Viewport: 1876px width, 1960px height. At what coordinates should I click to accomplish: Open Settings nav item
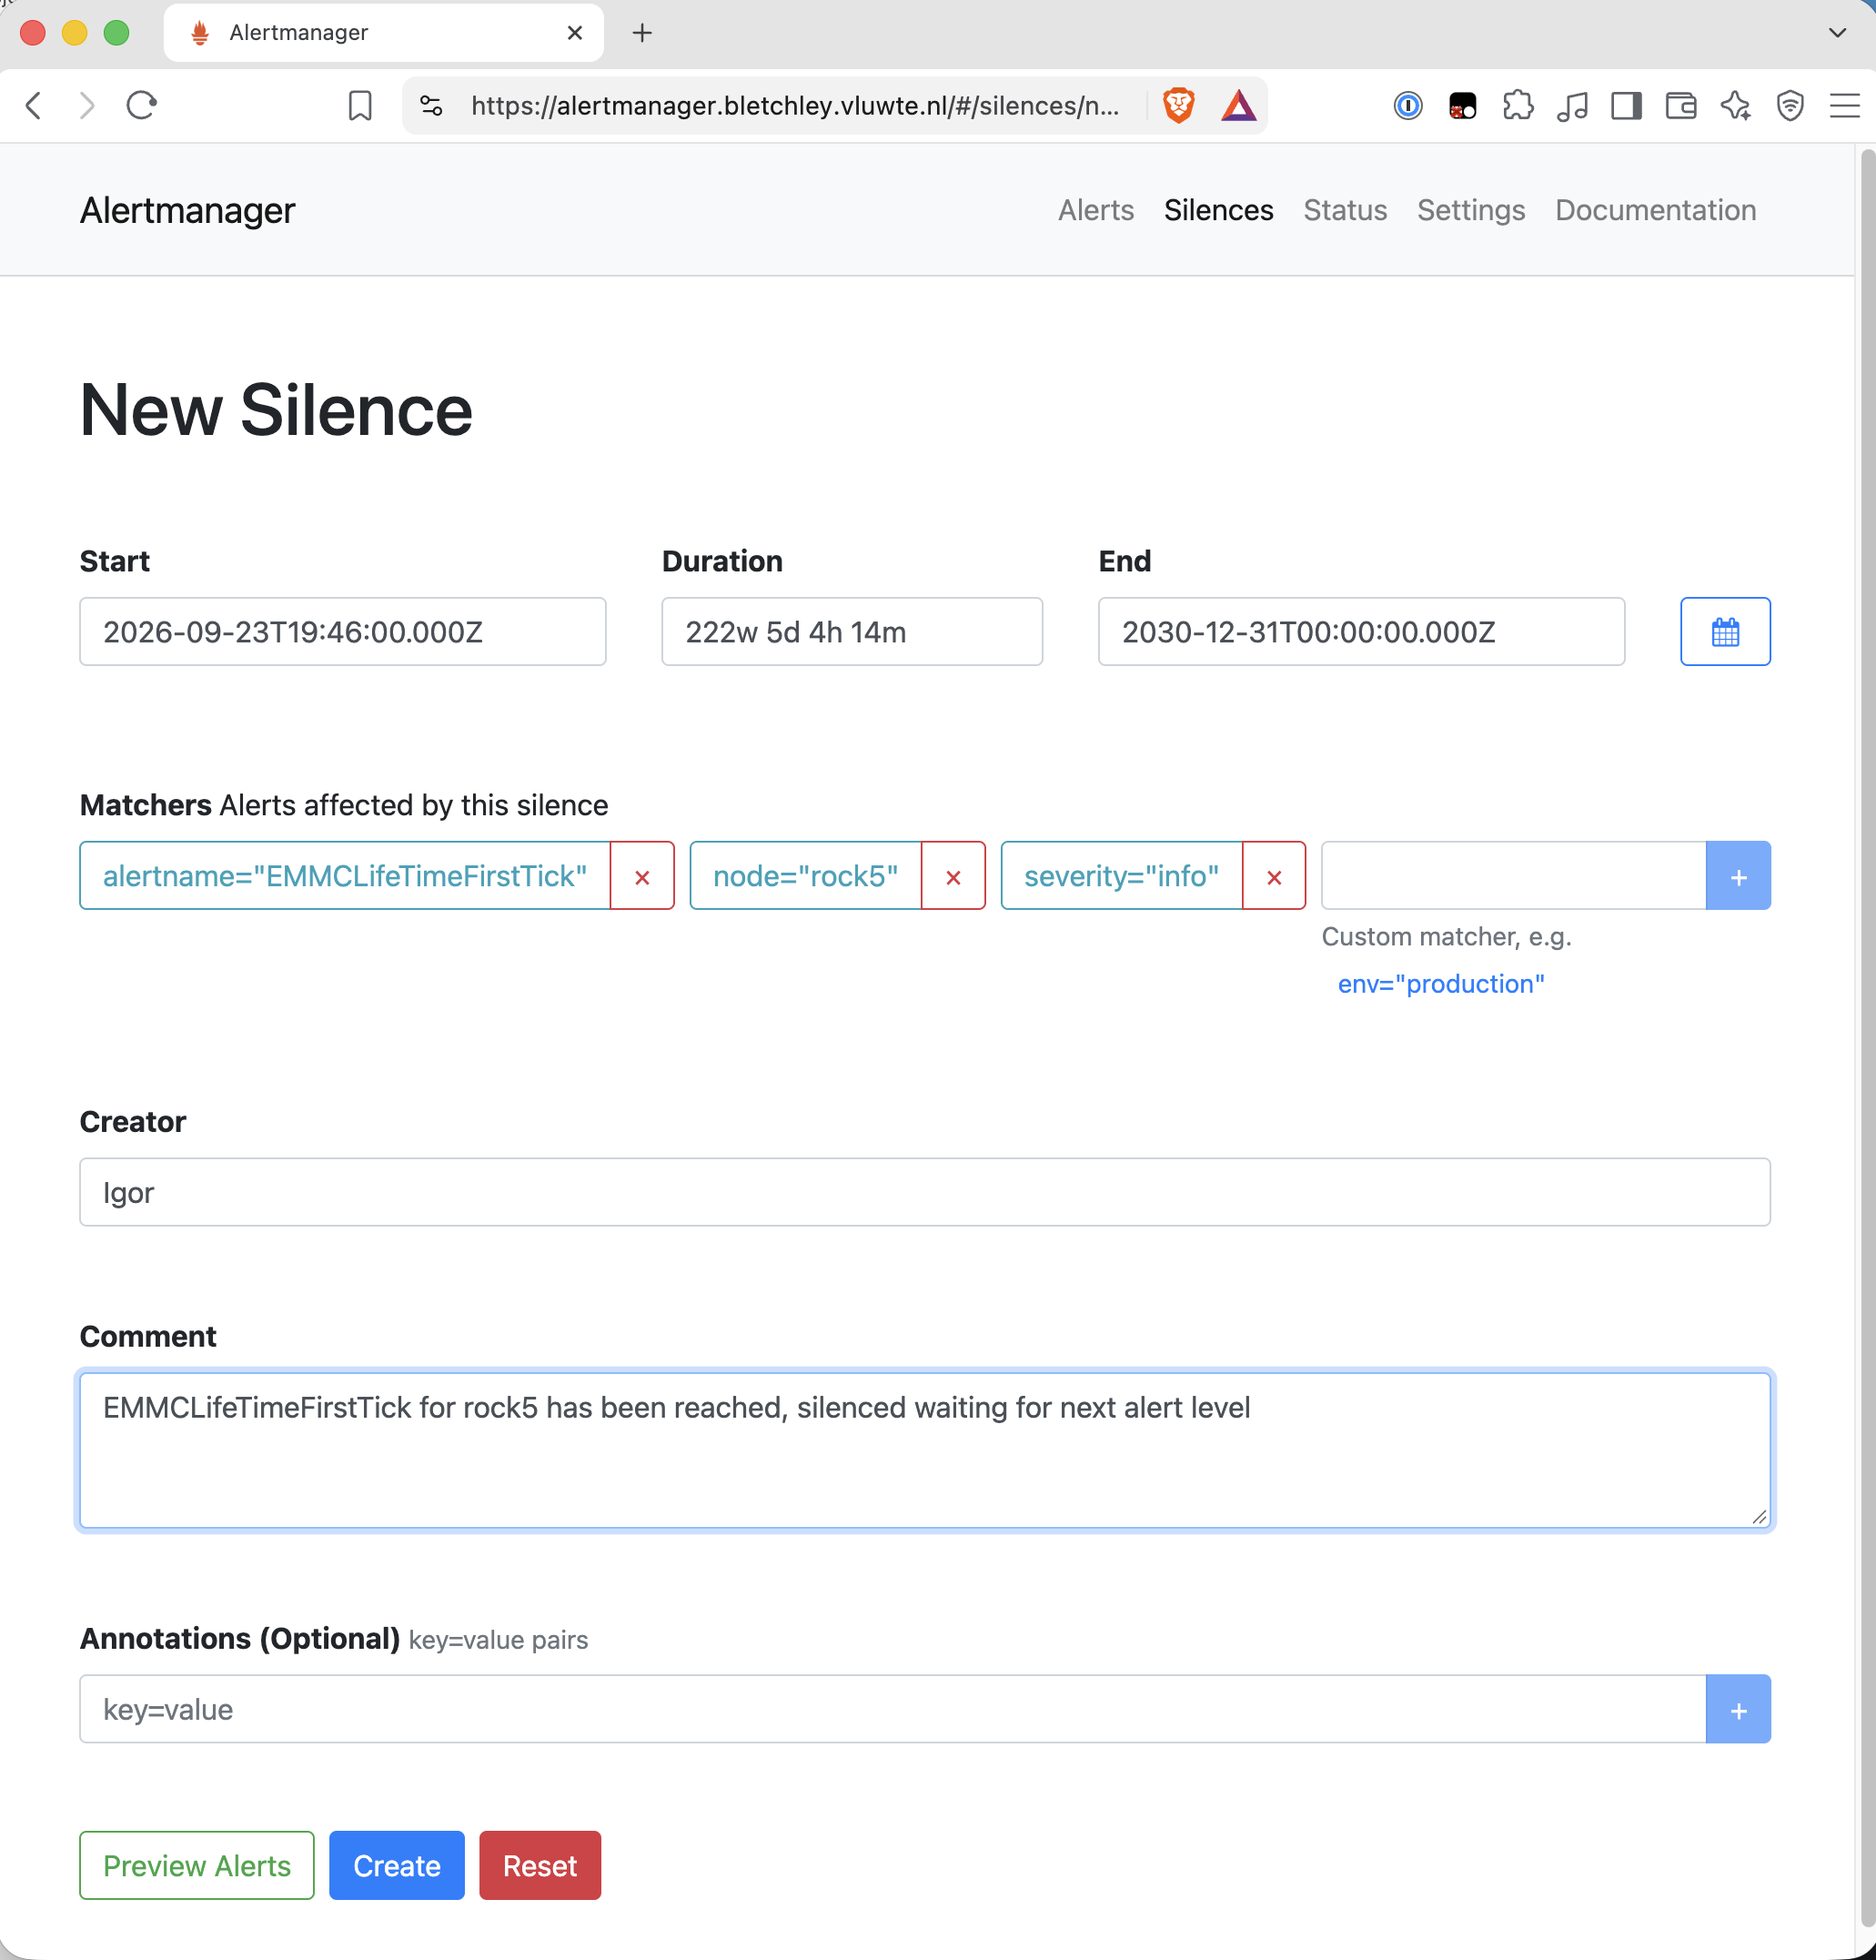1471,210
